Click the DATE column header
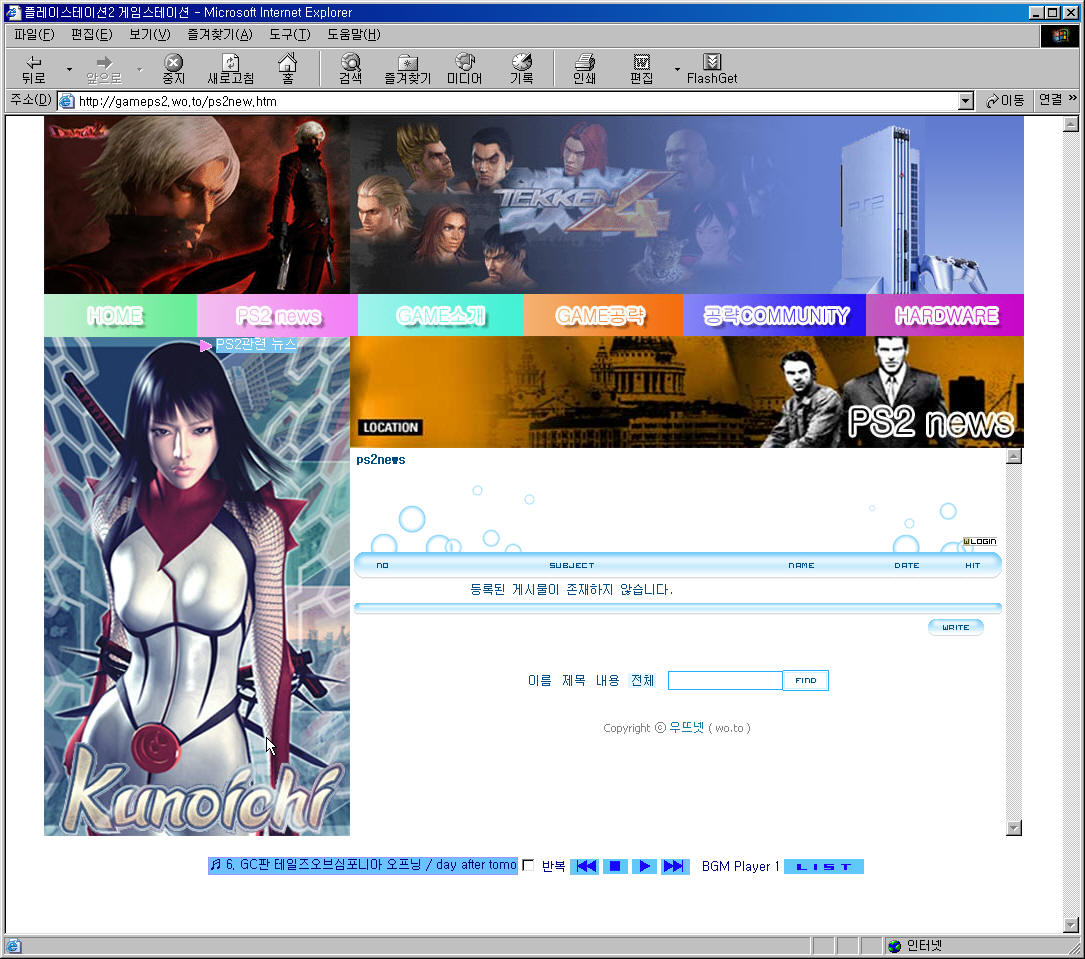Viewport: 1085px width, 959px height. 906,565
